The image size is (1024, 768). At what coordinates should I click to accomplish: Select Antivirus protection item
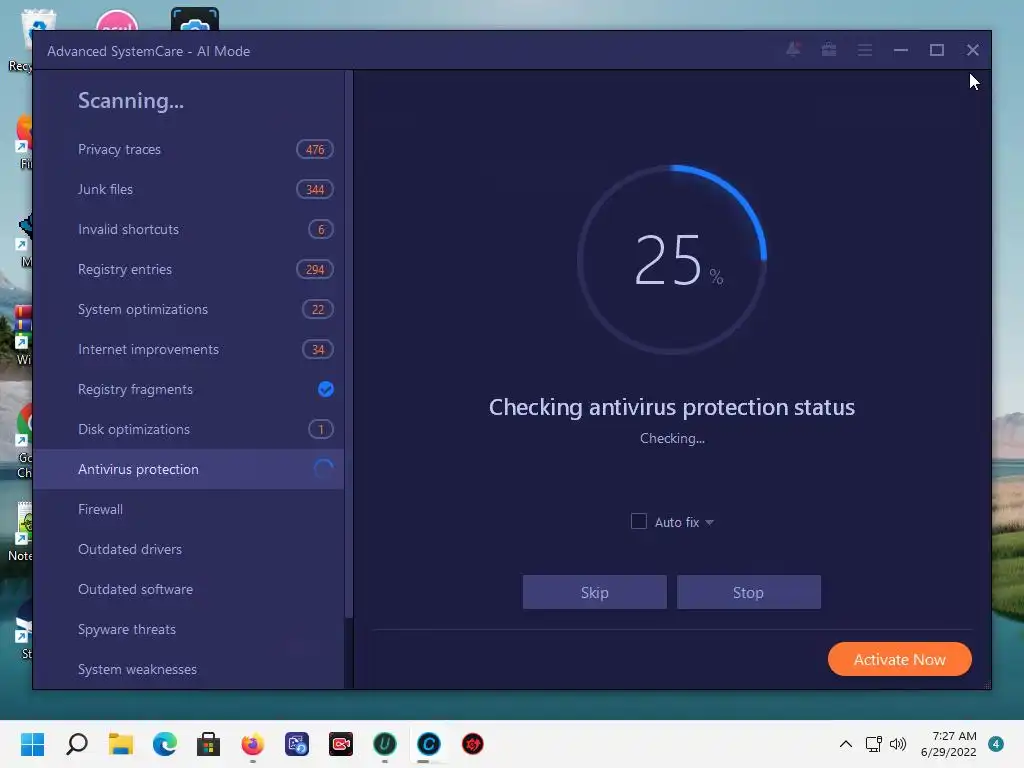click(188, 469)
